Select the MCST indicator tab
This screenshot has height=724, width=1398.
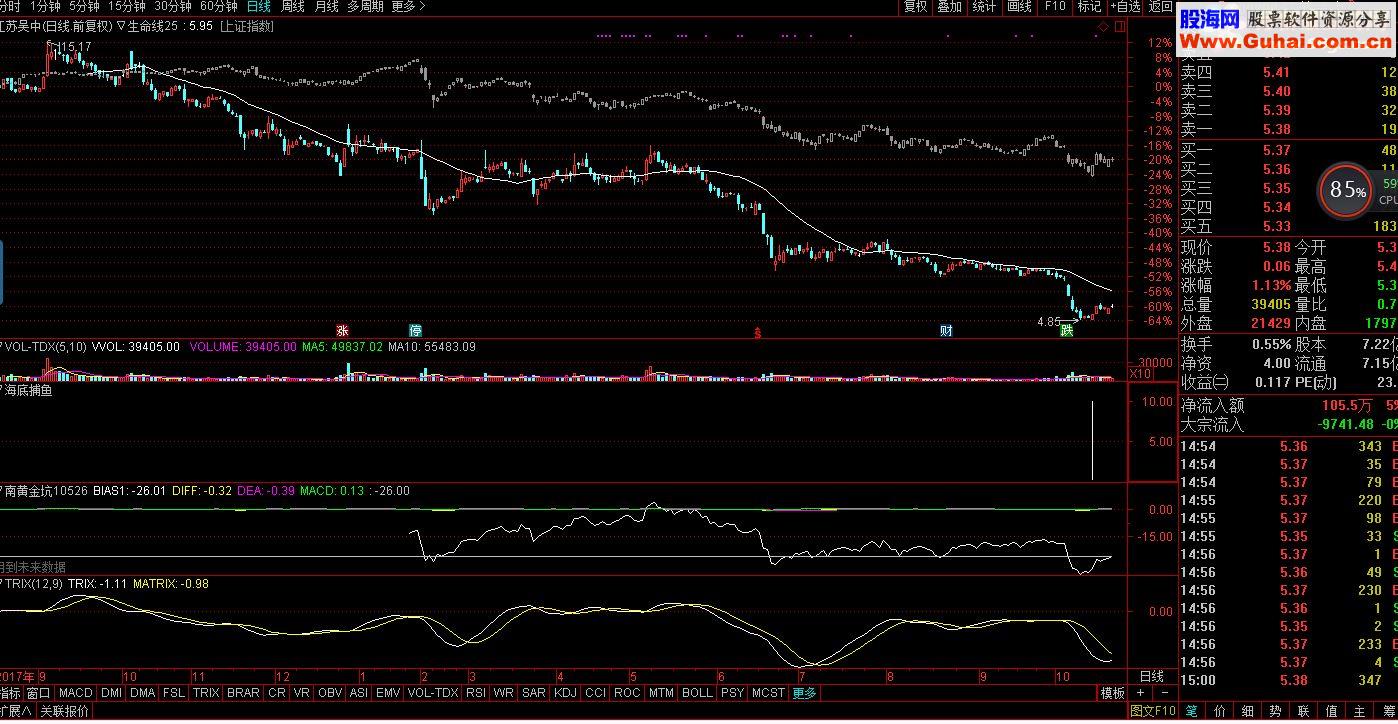pyautogui.click(x=768, y=692)
